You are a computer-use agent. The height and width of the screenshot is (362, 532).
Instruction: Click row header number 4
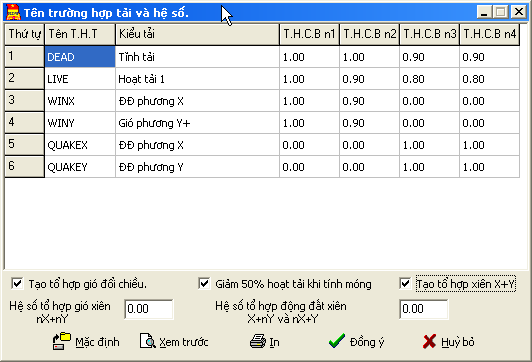tap(24, 123)
